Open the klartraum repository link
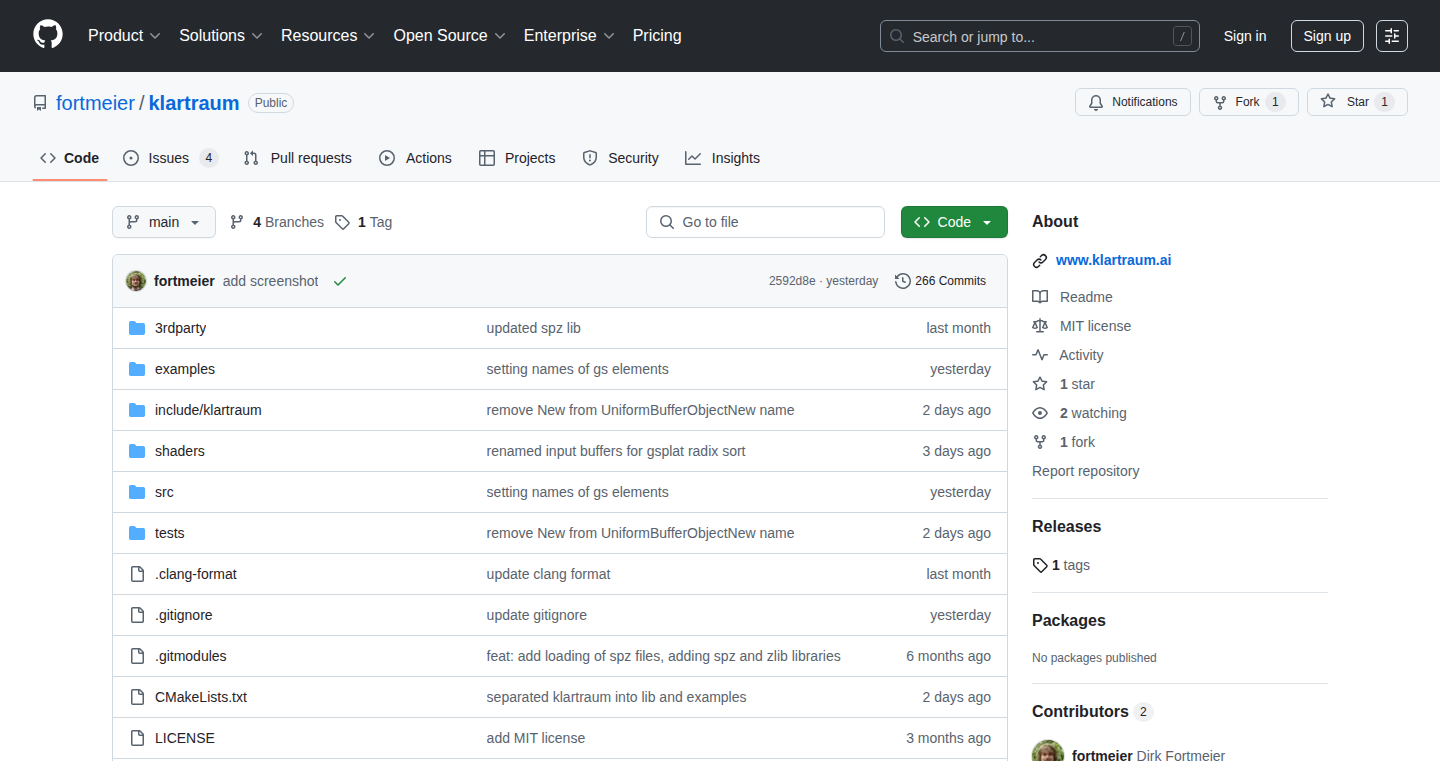 194,103
